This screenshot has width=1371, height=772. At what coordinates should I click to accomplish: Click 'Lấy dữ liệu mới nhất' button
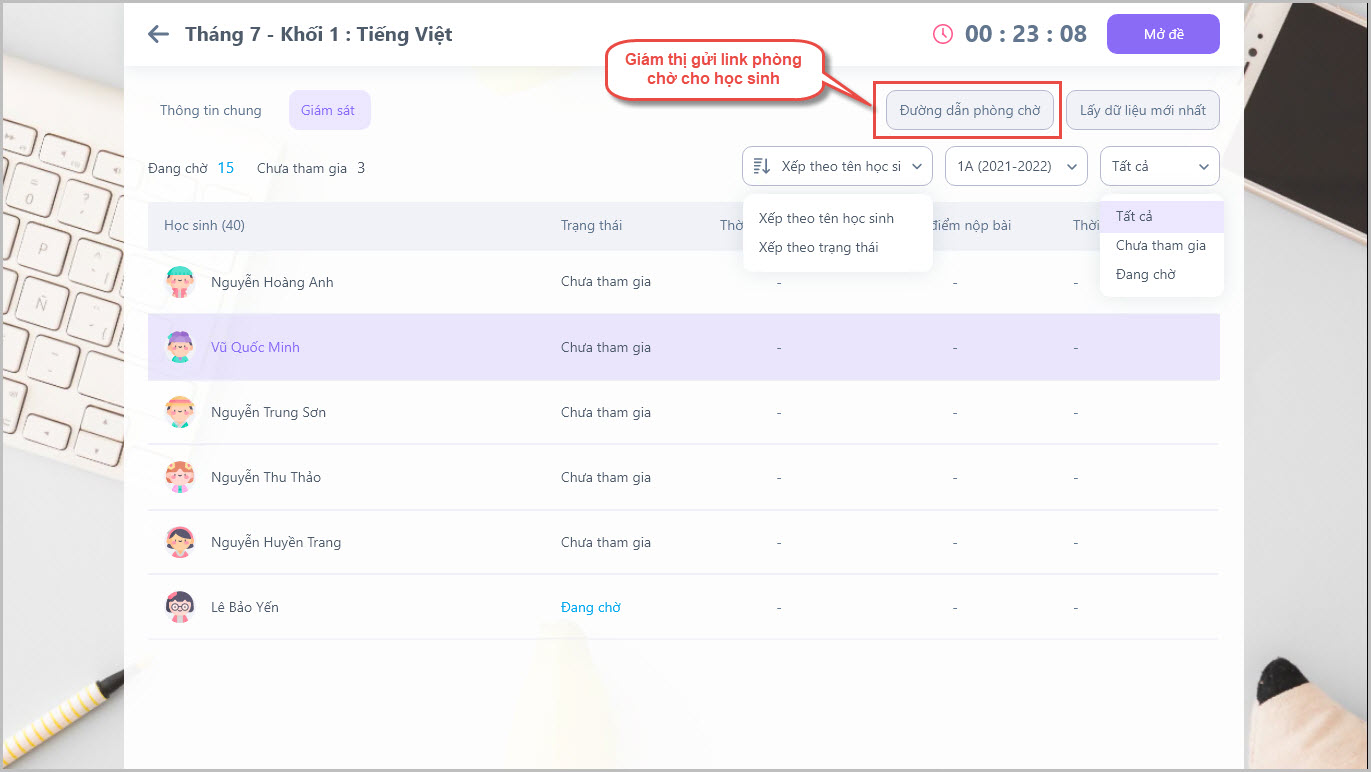[x=1142, y=110]
